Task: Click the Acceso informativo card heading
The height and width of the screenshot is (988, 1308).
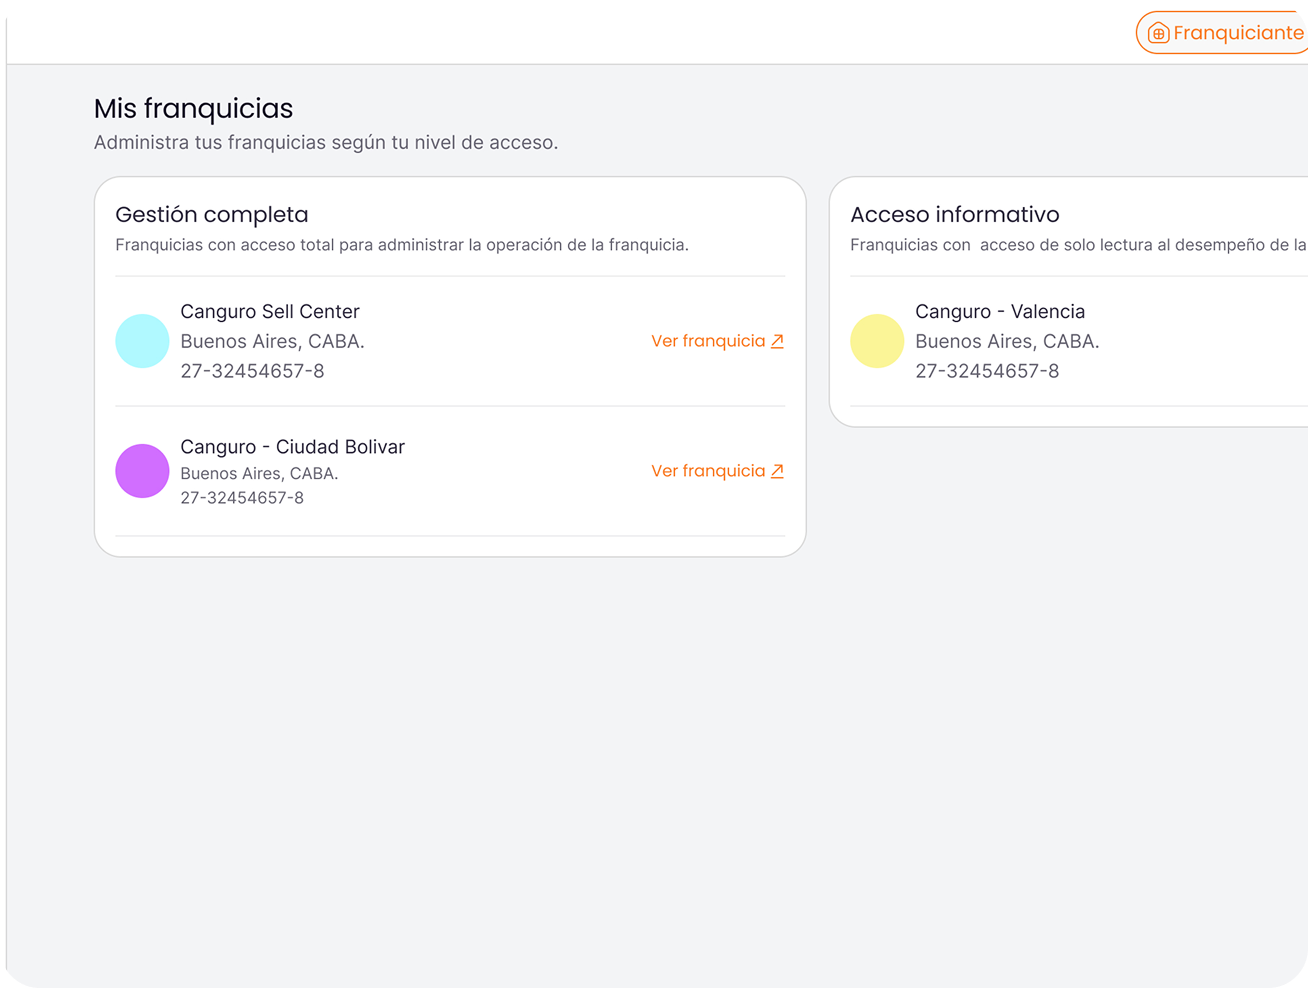Action: pos(954,215)
